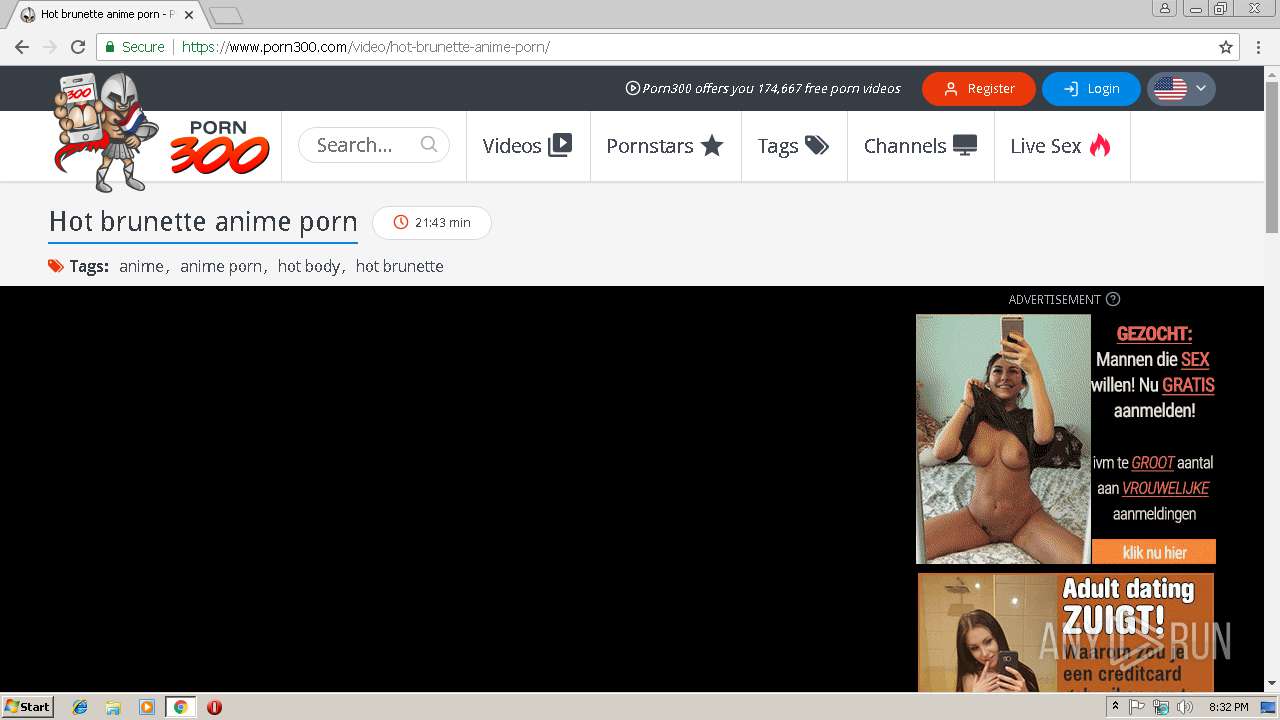Click the 21:43 min duration badge
The width and height of the screenshot is (1280, 720).
point(432,223)
